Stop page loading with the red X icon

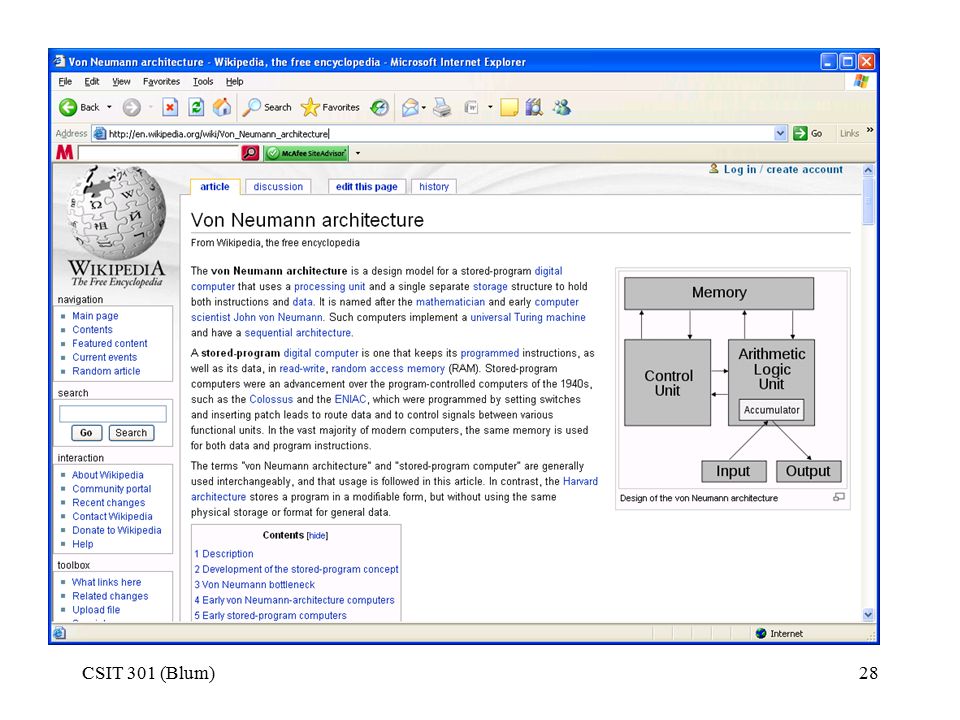[x=170, y=108]
